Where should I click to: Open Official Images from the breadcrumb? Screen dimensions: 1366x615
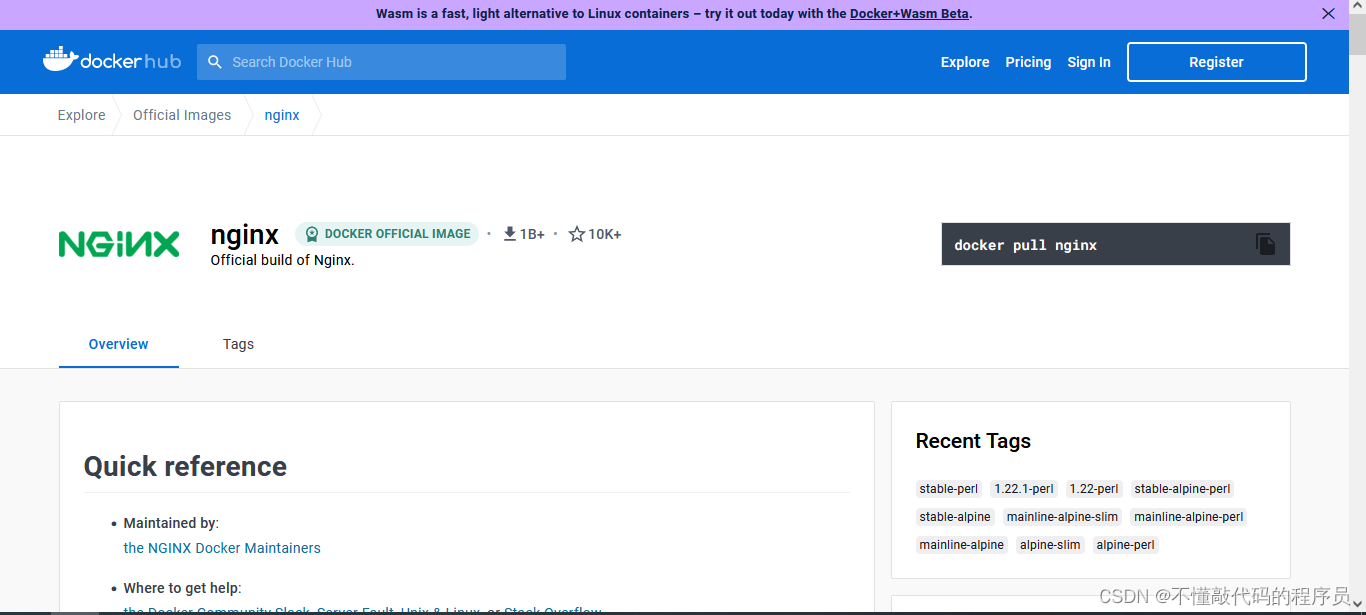click(181, 114)
